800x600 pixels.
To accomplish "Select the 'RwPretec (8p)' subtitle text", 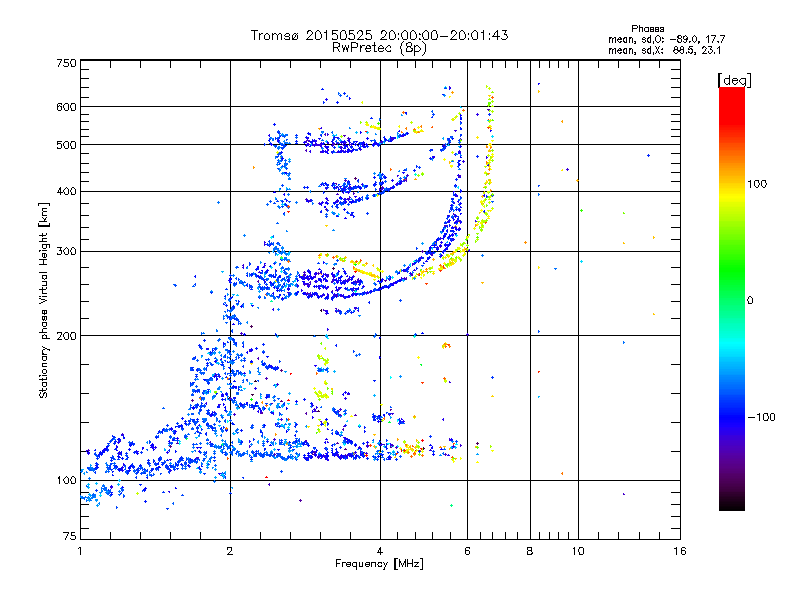I will 379,48.
